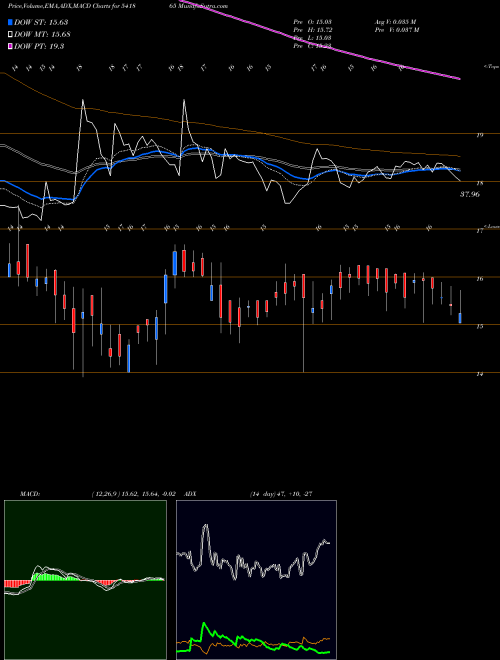The width and height of the screenshot is (500, 660).
Task: Click the 17 axis label
Action: point(479,231)
